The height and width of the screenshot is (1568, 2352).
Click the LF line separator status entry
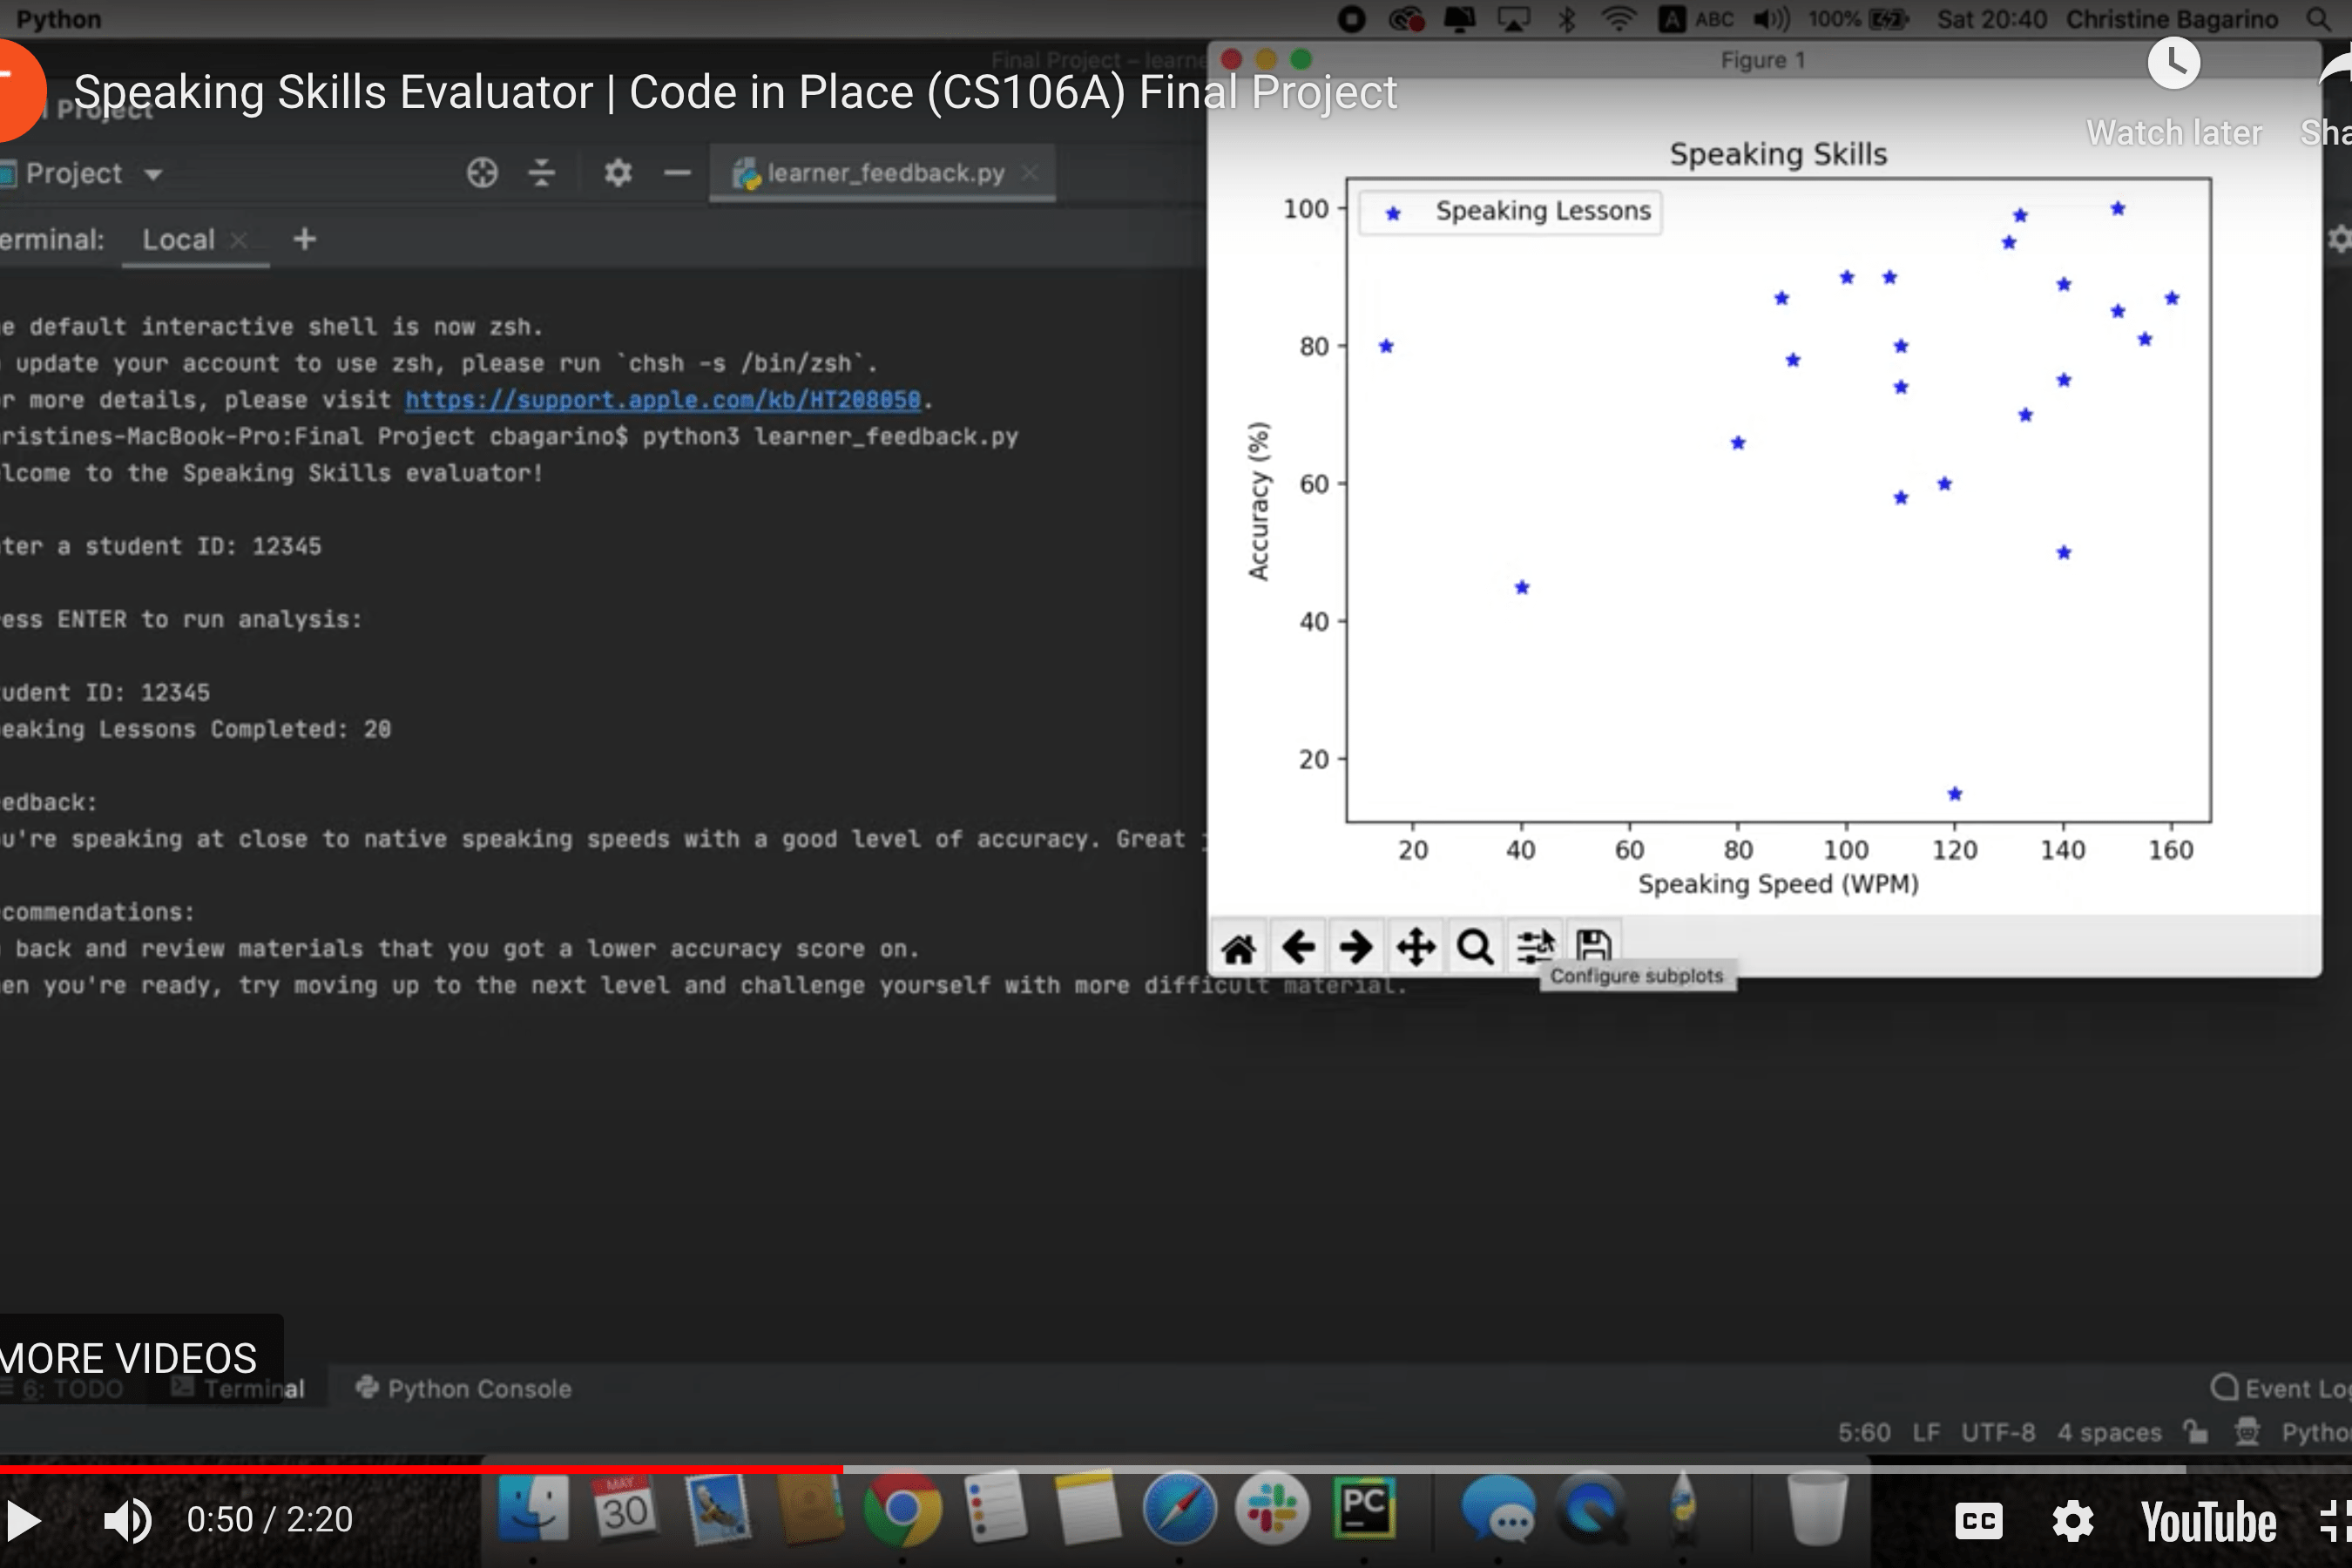point(1925,1432)
